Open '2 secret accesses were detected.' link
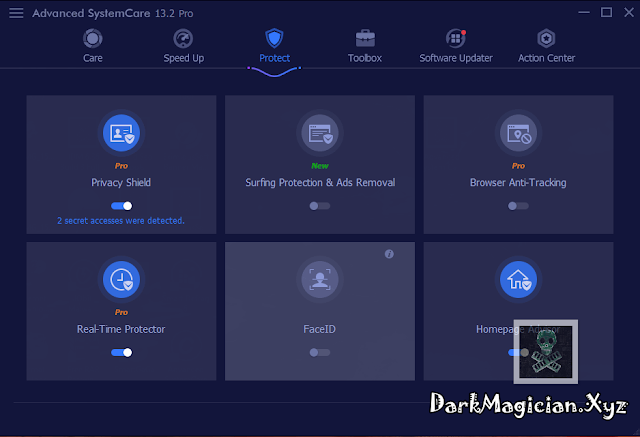Screen dimensions: 640x437 click(121, 221)
